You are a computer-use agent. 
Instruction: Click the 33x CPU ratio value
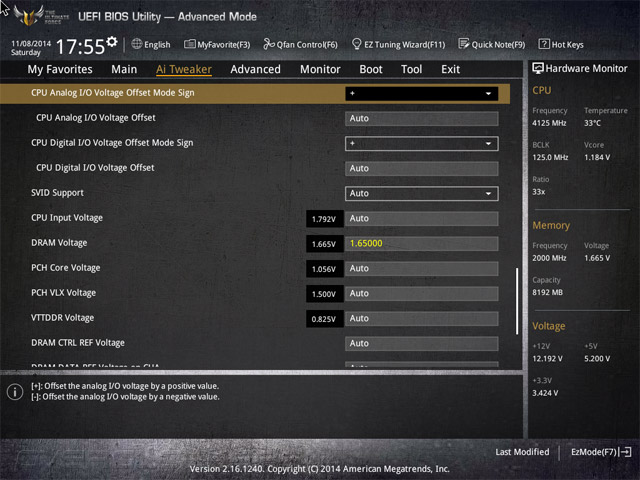[x=538, y=191]
